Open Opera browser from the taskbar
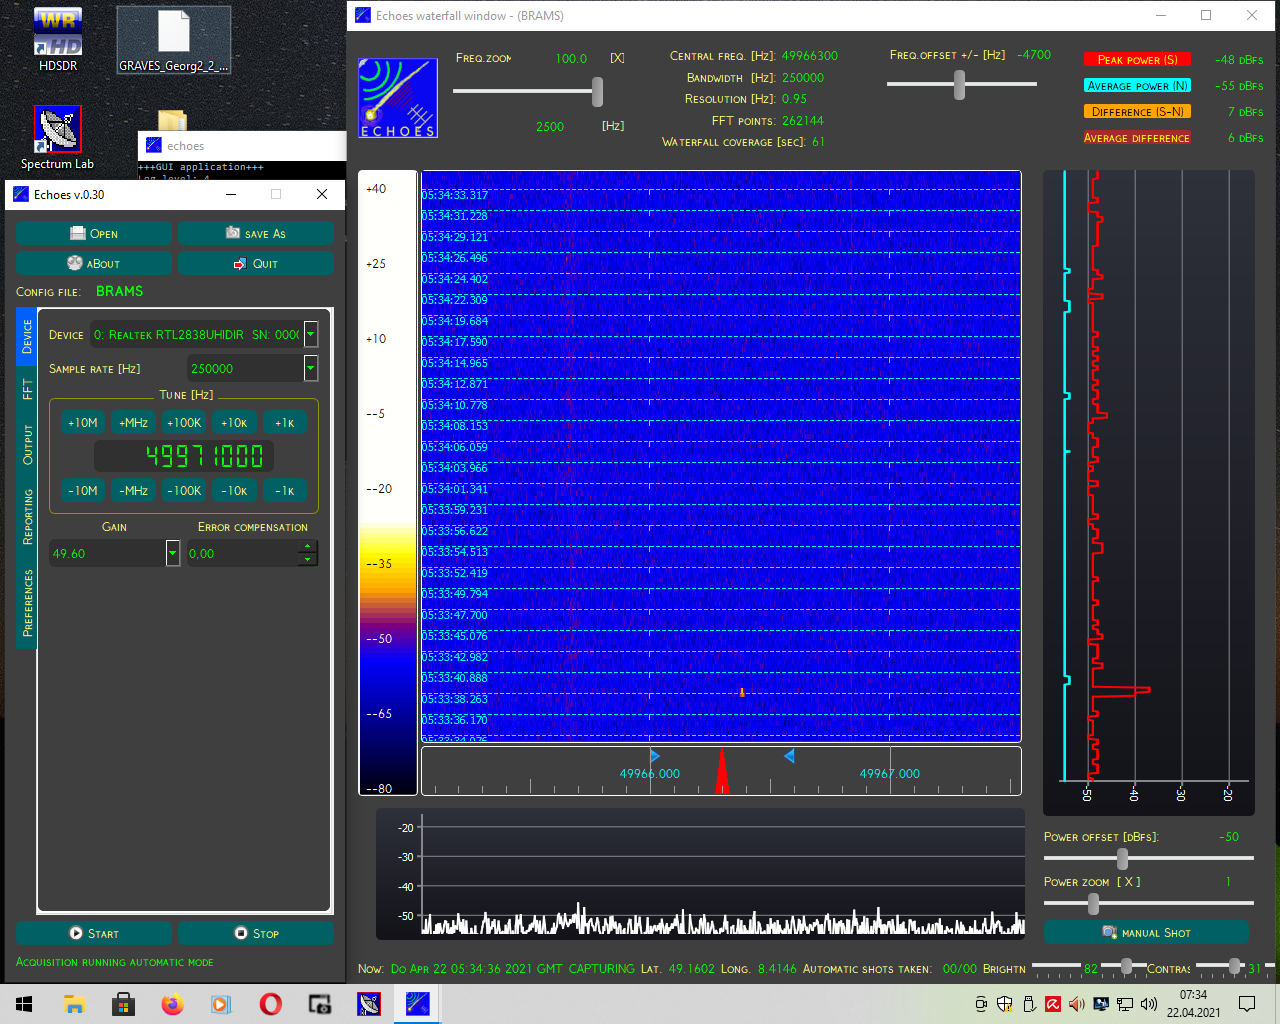The width and height of the screenshot is (1280, 1024). coord(270,1004)
